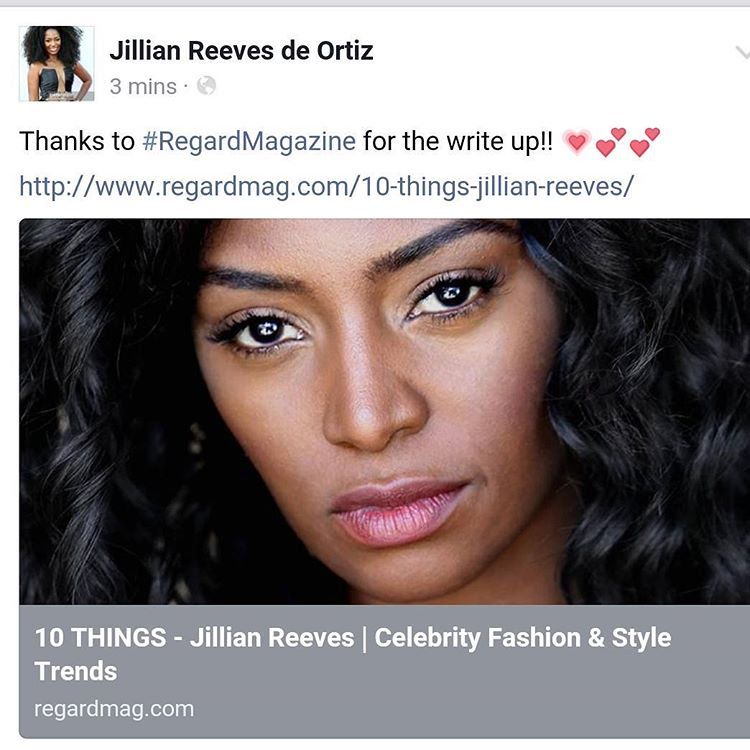Open the 3 mins timestamp permalink
This screenshot has height=750, width=750.
[143, 87]
